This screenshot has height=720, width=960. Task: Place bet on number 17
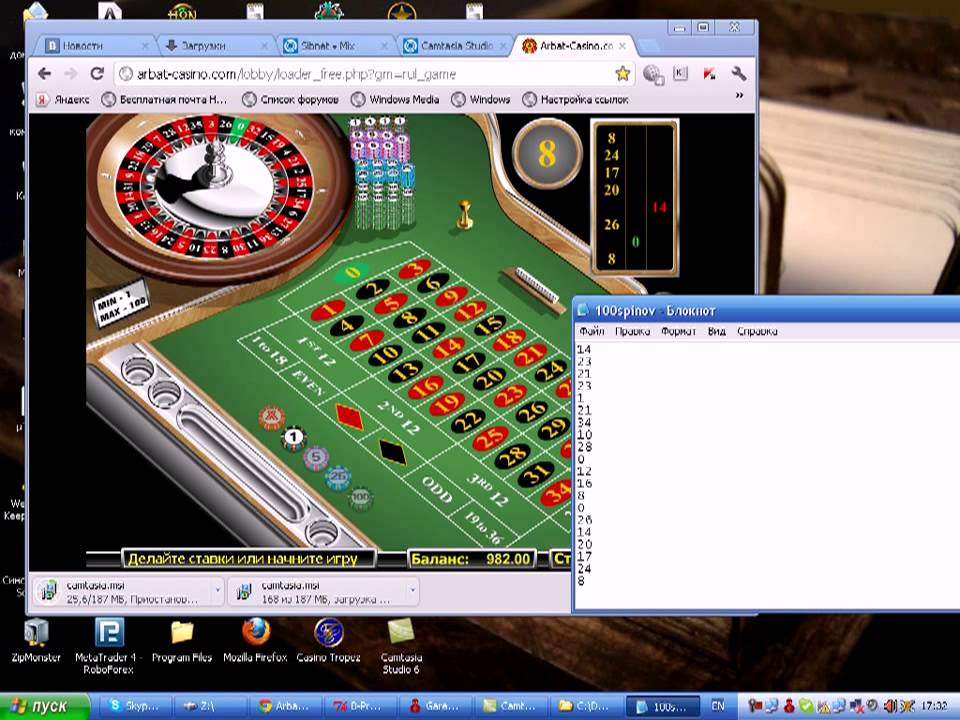tap(468, 362)
